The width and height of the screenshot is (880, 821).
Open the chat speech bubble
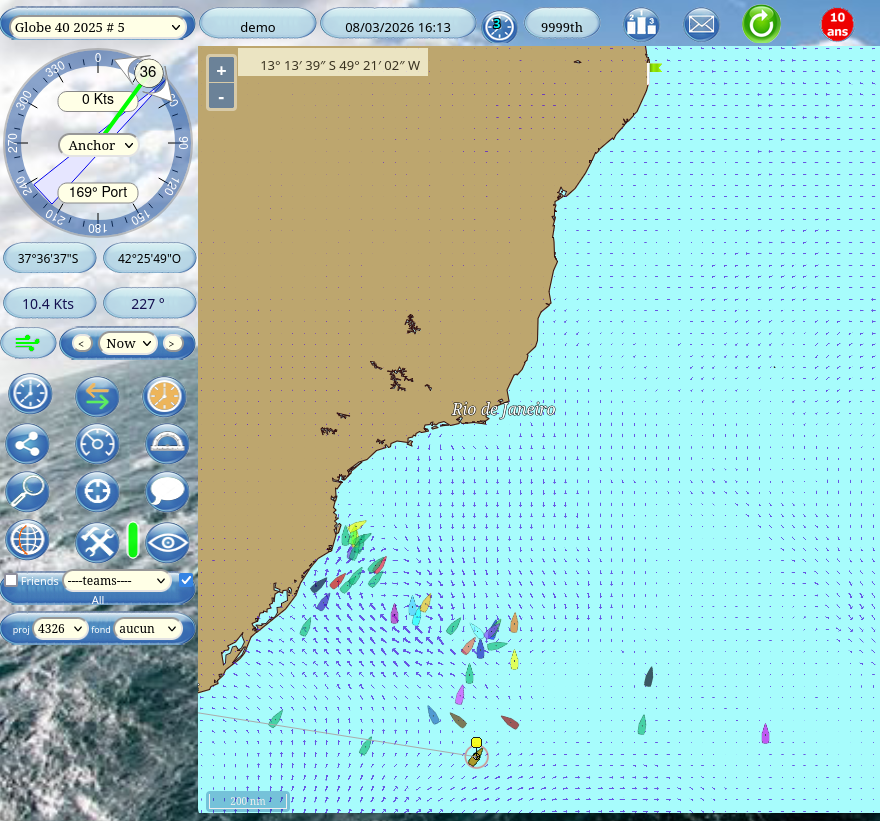click(167, 492)
